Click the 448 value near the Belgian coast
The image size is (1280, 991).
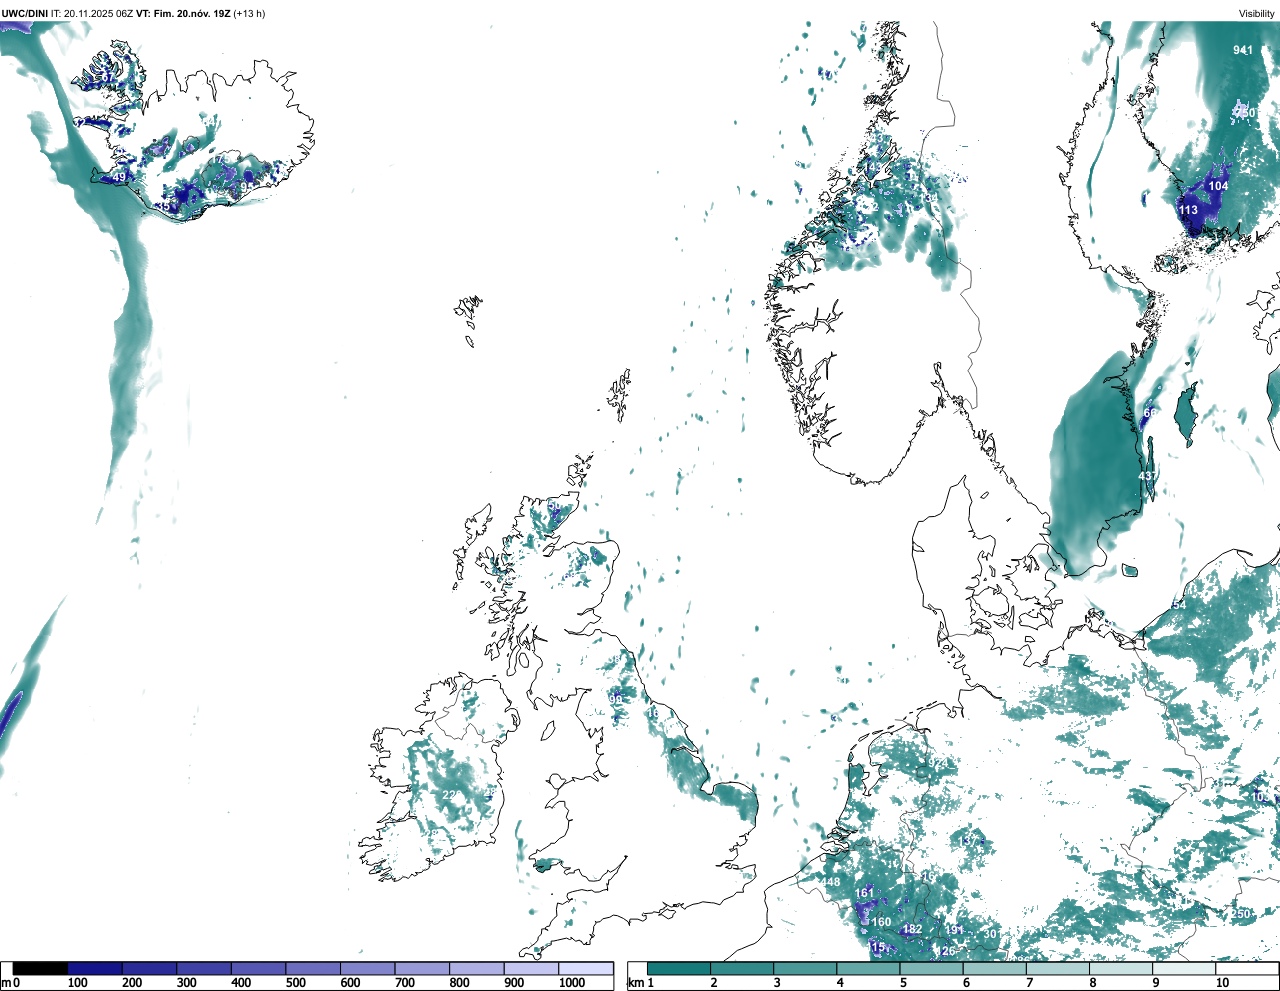(832, 882)
